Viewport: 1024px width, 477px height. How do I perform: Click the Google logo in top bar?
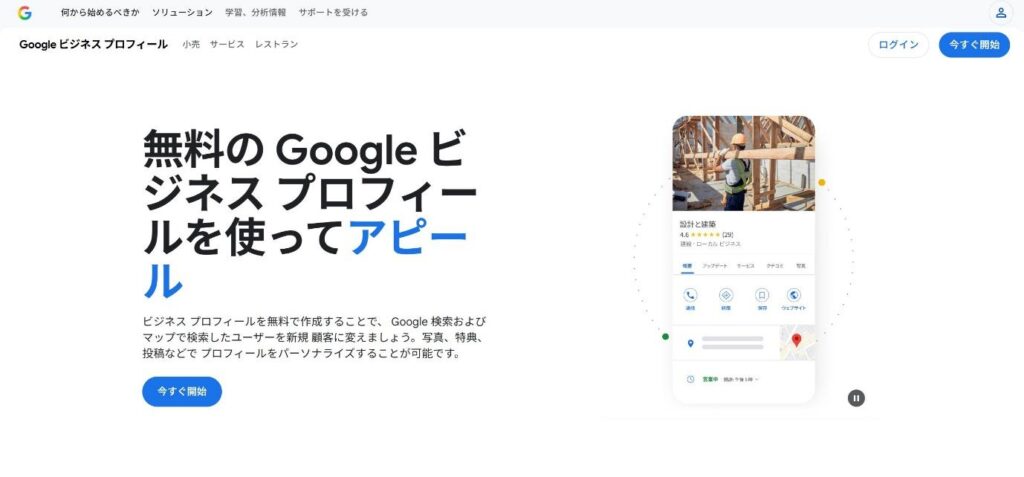click(x=25, y=13)
